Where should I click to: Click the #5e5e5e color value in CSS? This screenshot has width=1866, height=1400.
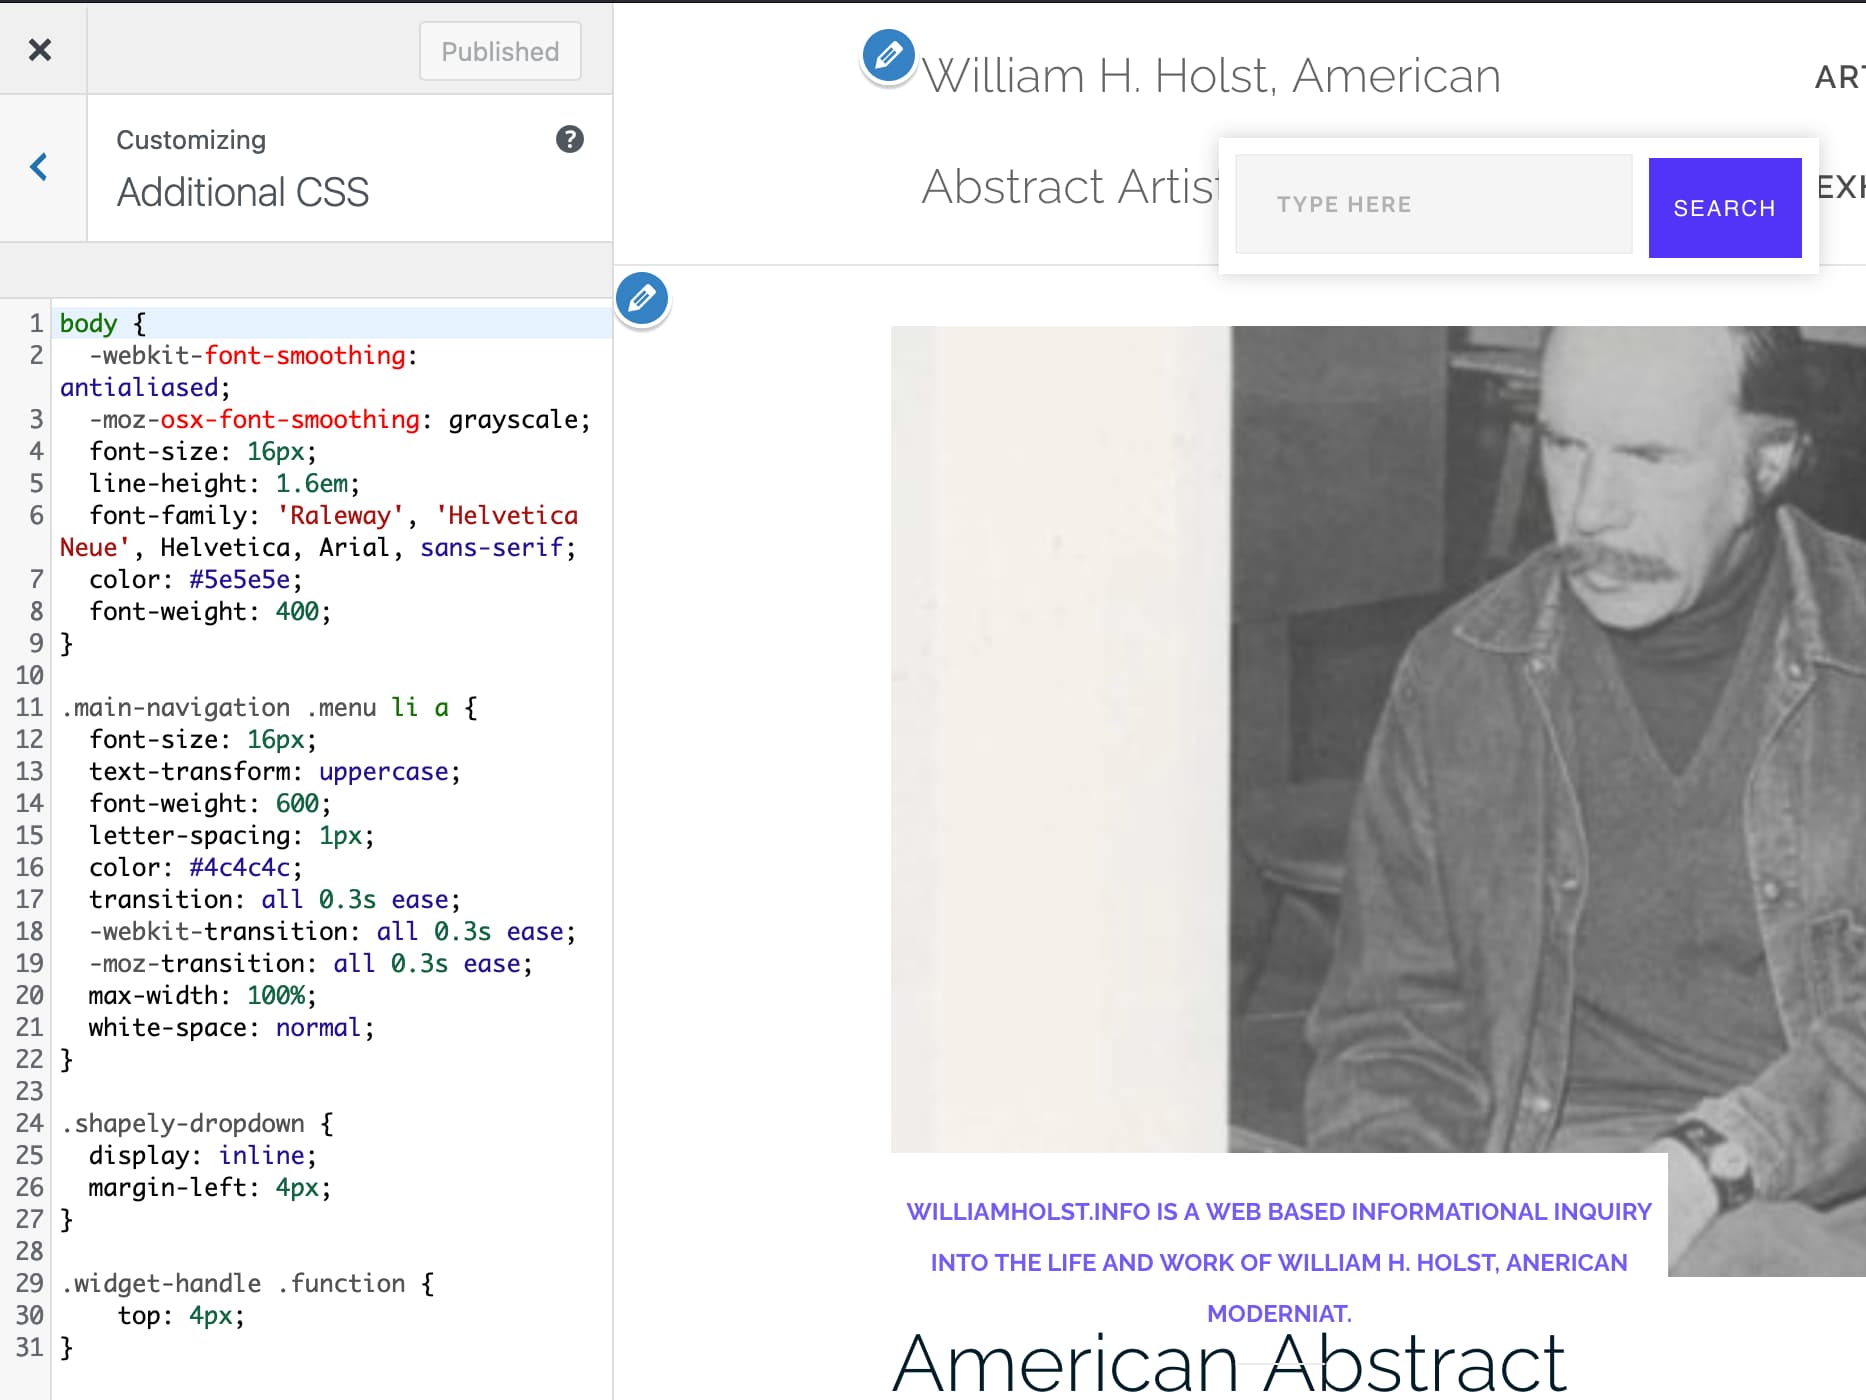click(239, 580)
